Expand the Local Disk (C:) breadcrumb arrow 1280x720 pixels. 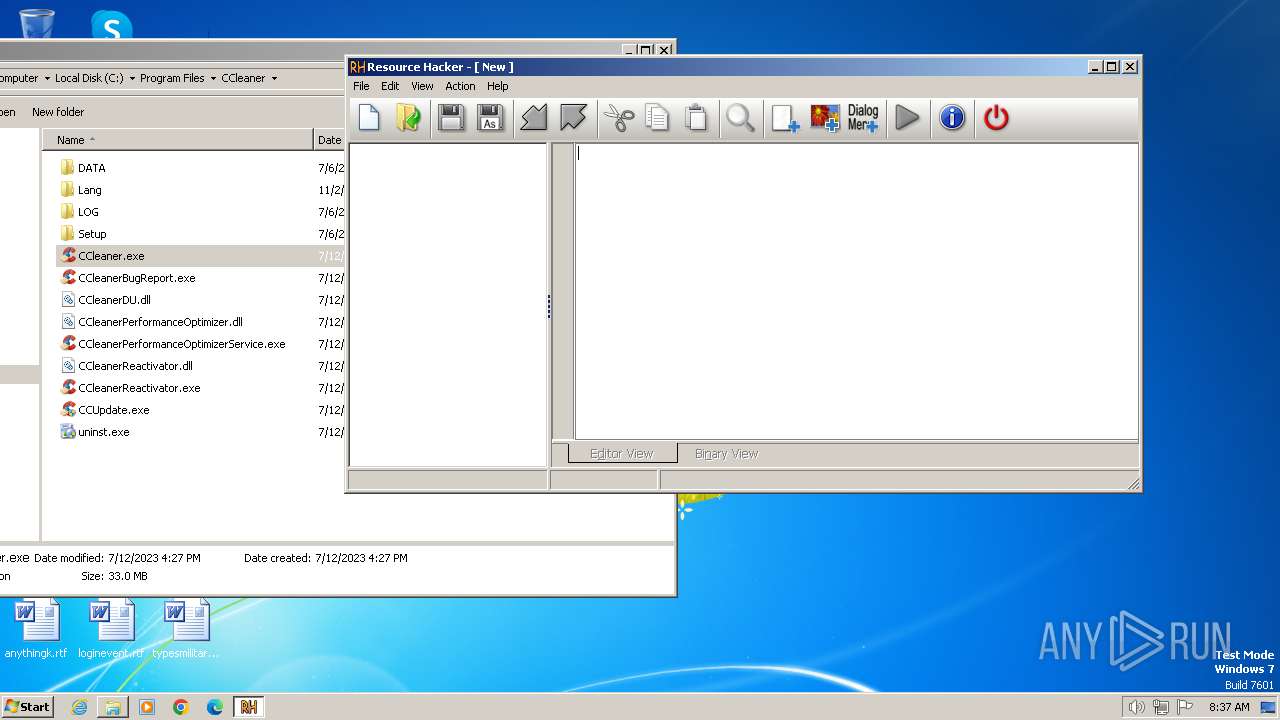tap(132, 78)
